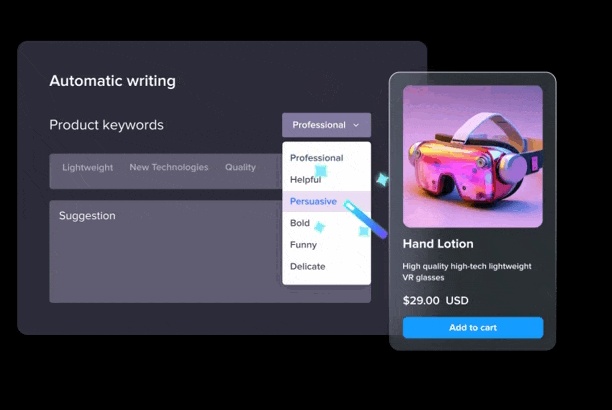Click the Lightweight keyword tag
Image resolution: width=612 pixels, height=410 pixels.
pos(87,168)
